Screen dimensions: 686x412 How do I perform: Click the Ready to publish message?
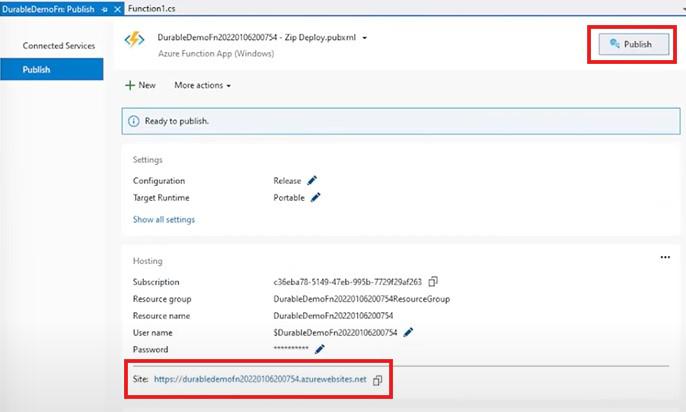pos(177,121)
